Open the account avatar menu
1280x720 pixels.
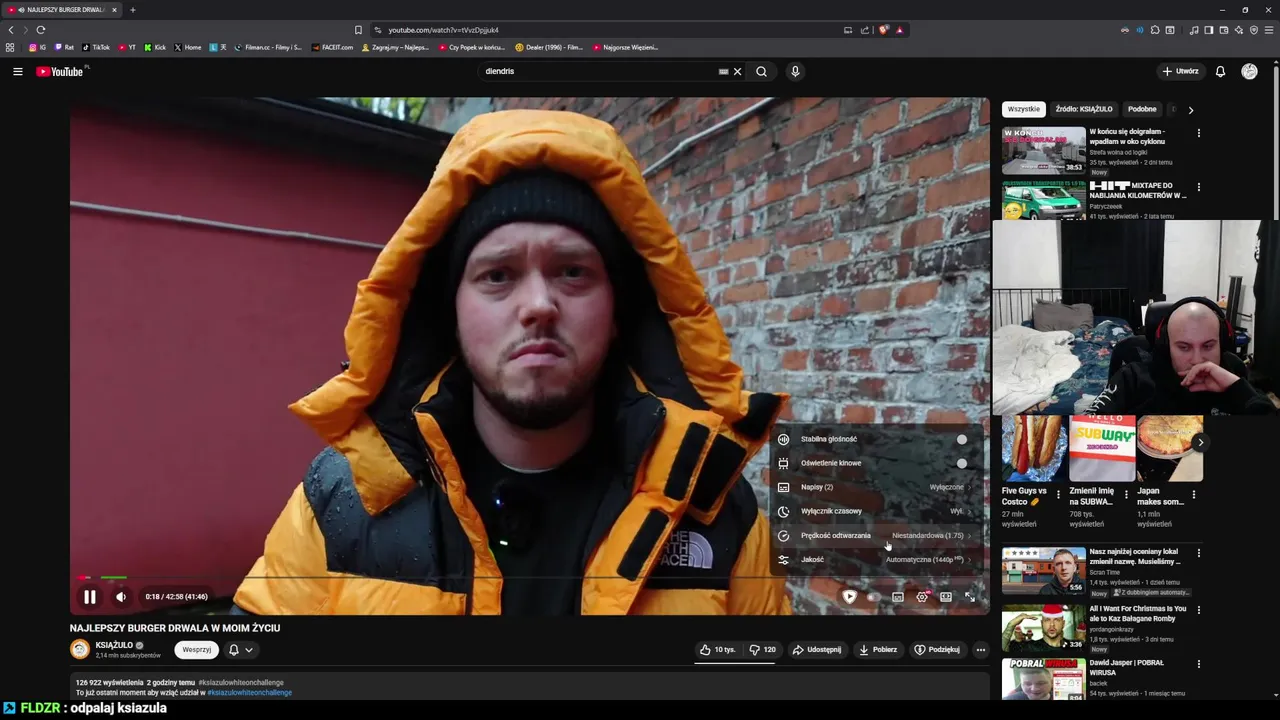[x=1249, y=71]
